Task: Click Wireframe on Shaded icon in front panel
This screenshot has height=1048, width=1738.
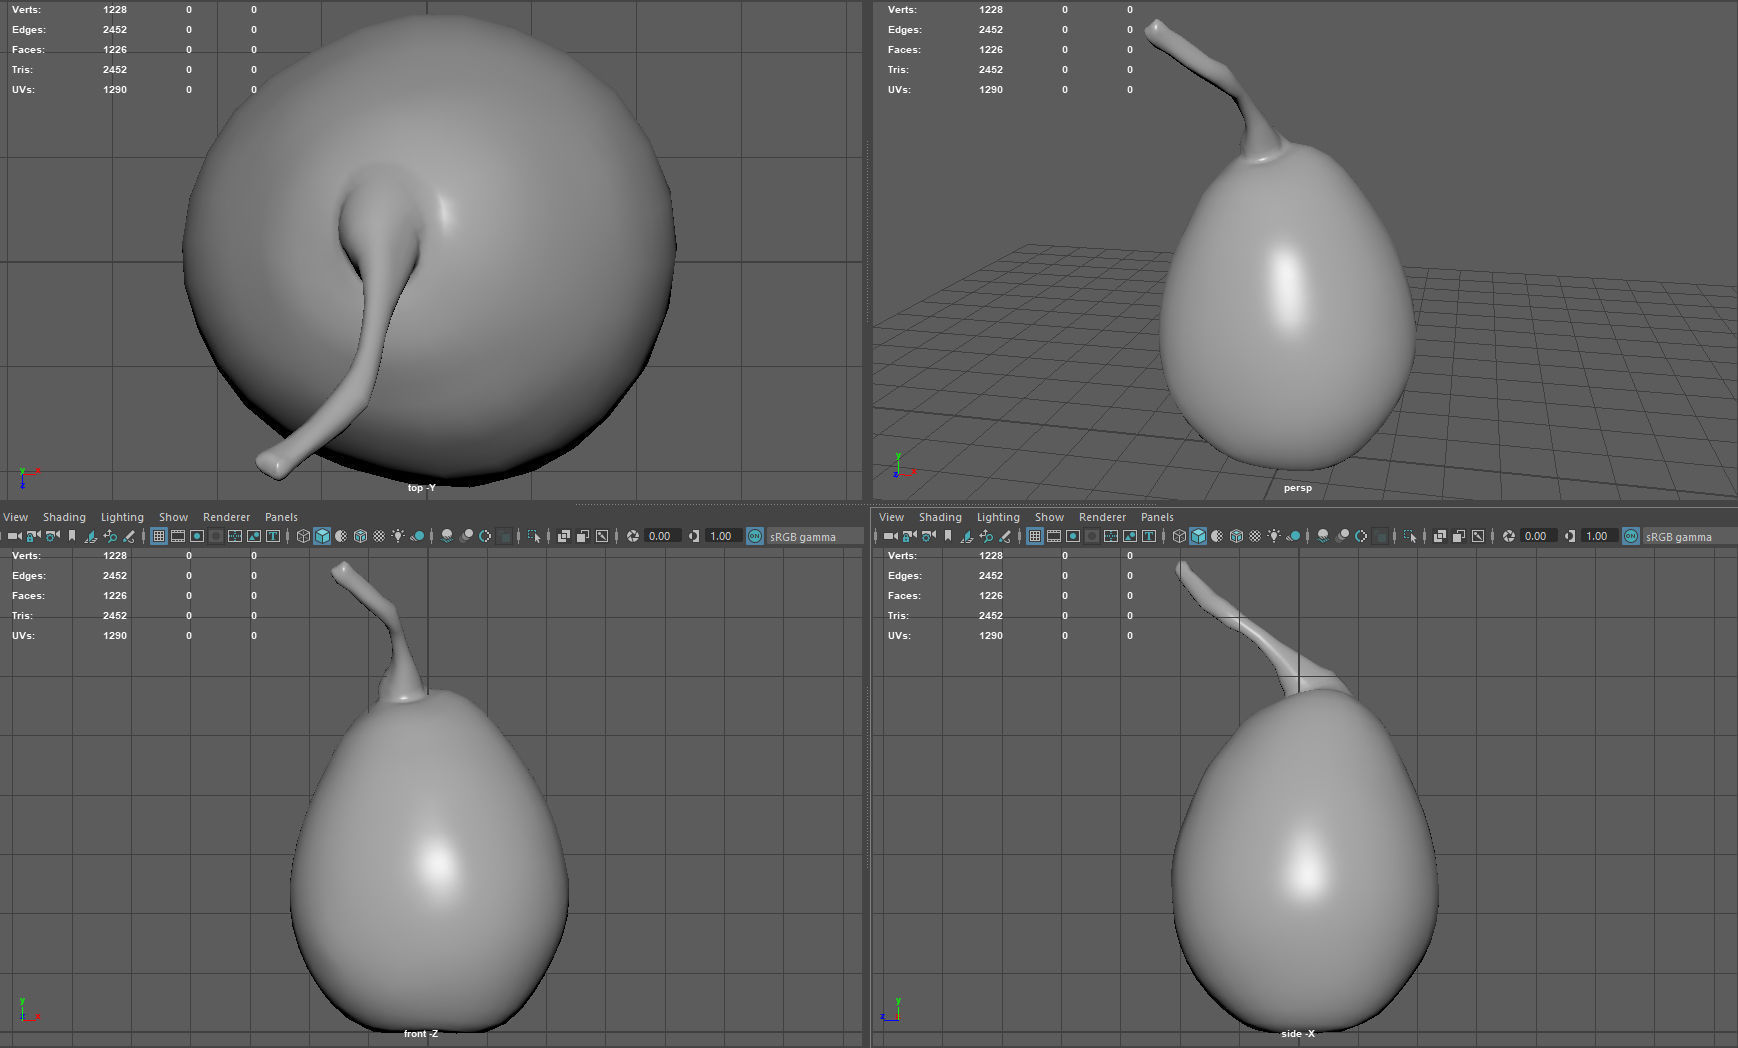Action: [360, 536]
